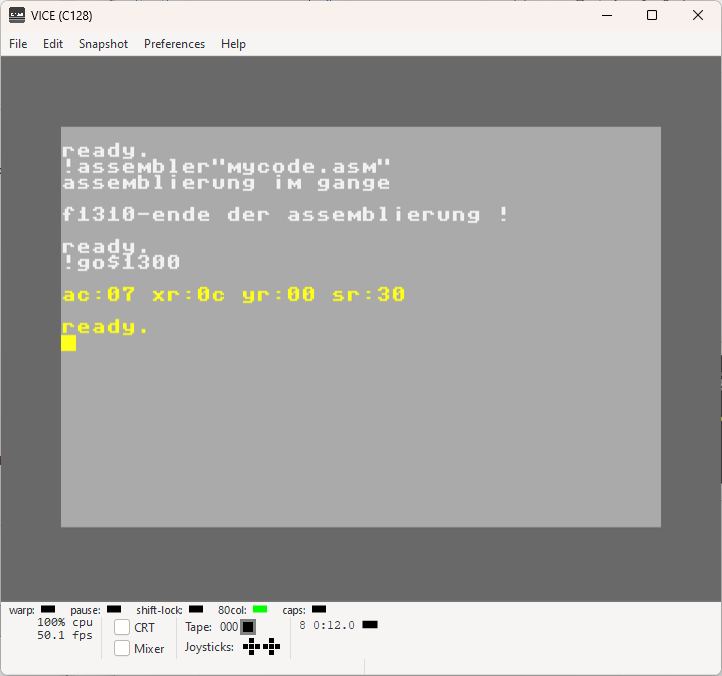
Task: Open the Snapshot menu
Action: point(103,44)
